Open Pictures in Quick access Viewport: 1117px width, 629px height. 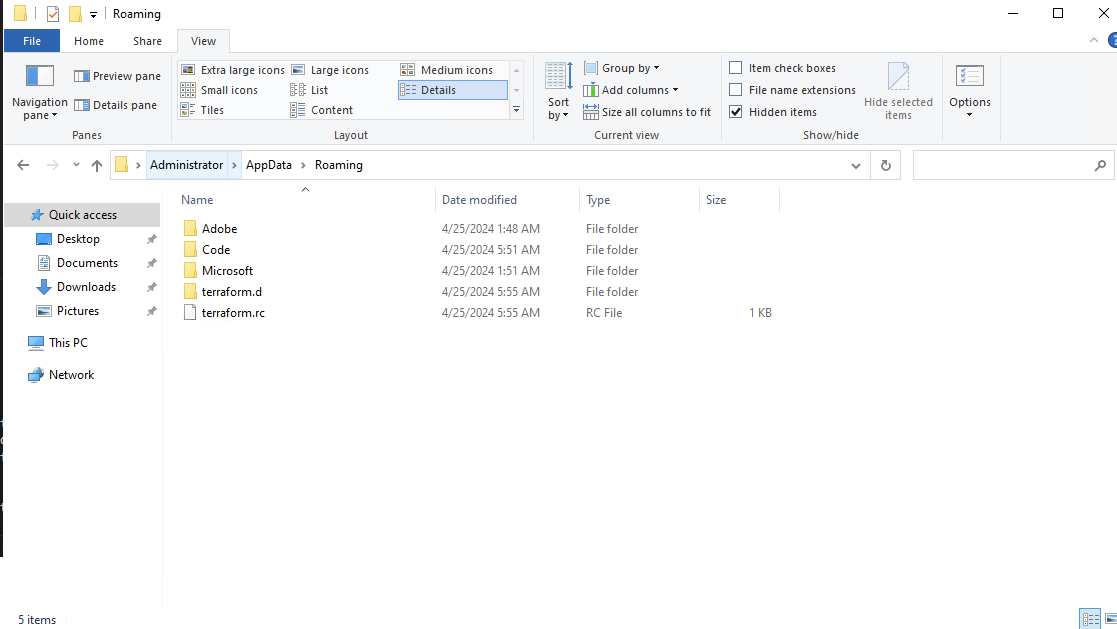pyautogui.click(x=78, y=311)
